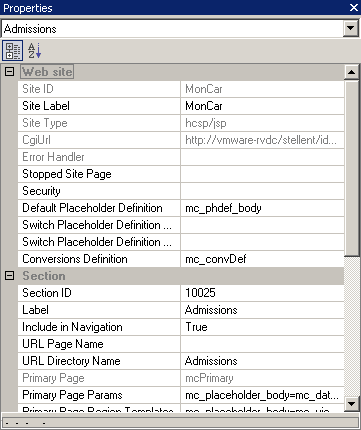Switch to Categorized view icon
The image size is (361, 430).
[x=13, y=51]
